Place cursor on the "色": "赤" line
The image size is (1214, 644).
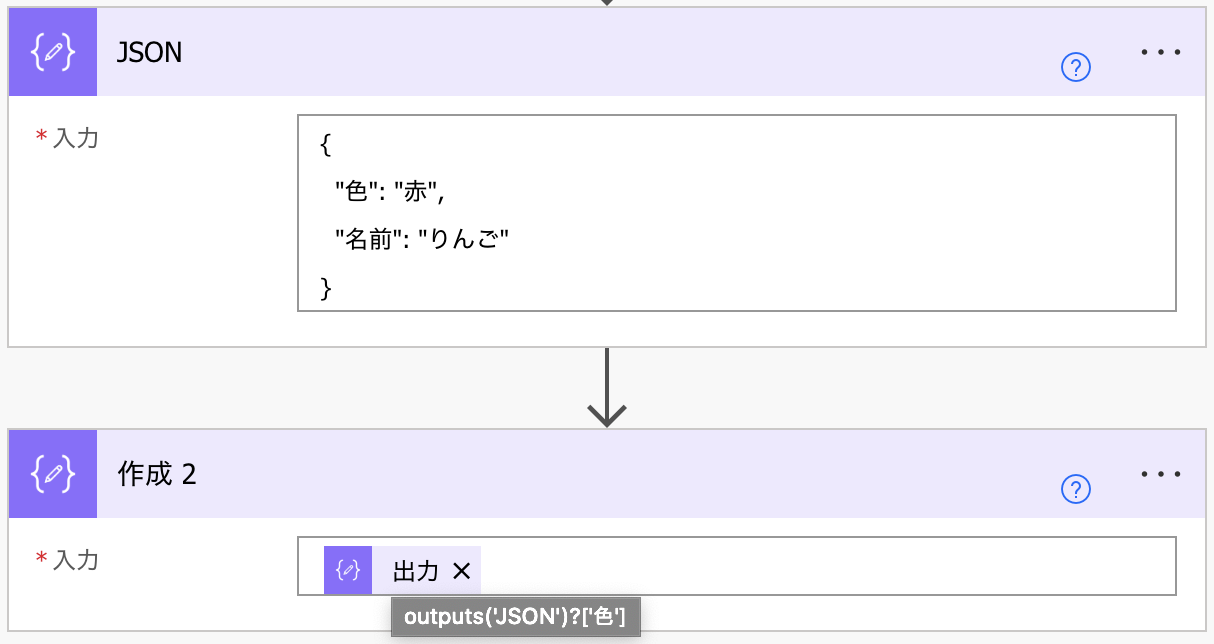click(390, 189)
